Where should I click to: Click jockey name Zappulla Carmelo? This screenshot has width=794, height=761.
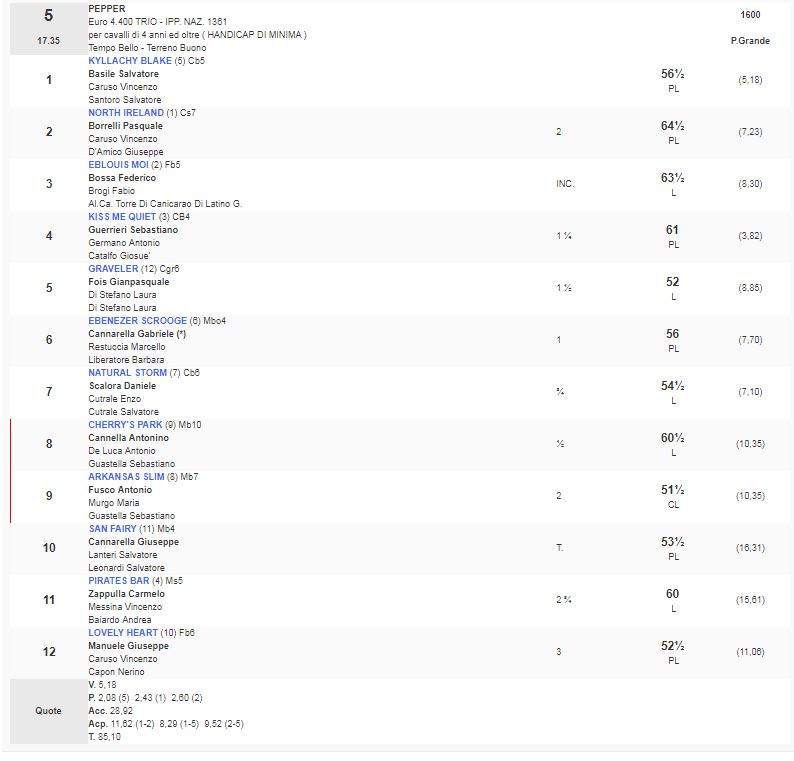[x=126, y=594]
